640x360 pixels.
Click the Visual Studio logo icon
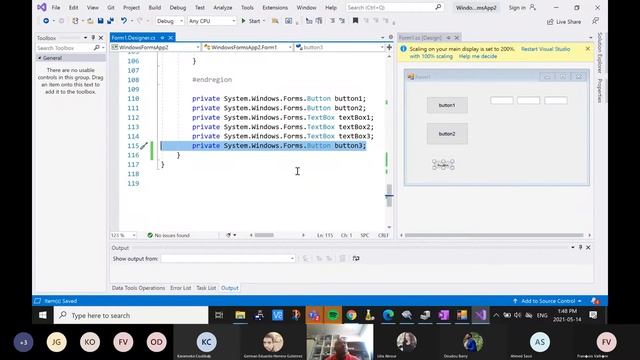click(x=41, y=7)
